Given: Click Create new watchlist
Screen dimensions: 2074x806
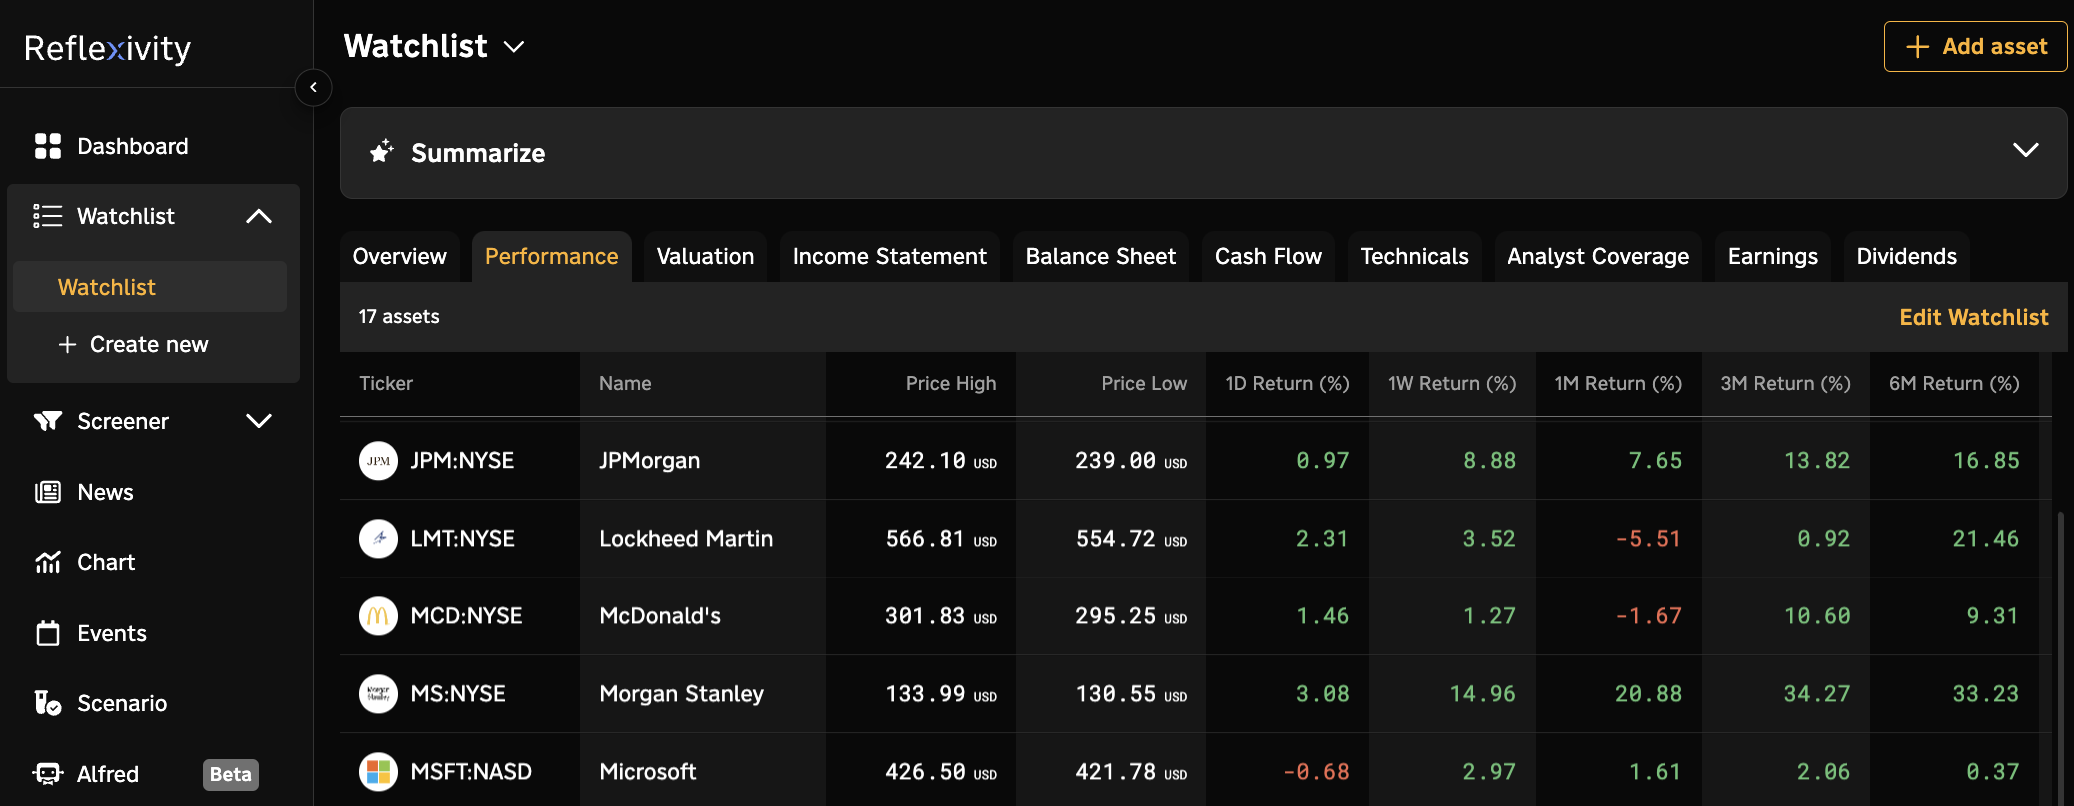Looking at the screenshot, I should pos(133,344).
